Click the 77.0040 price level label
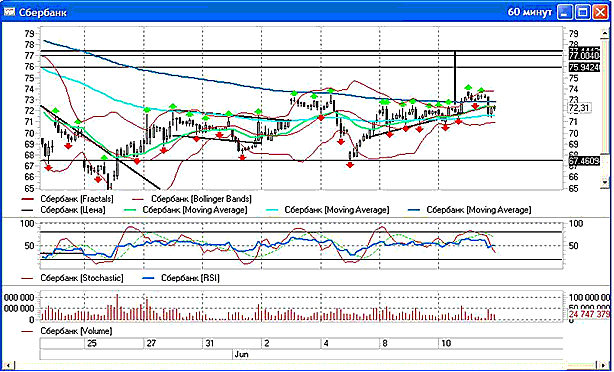This screenshot has height=372, width=614. [x=584, y=56]
